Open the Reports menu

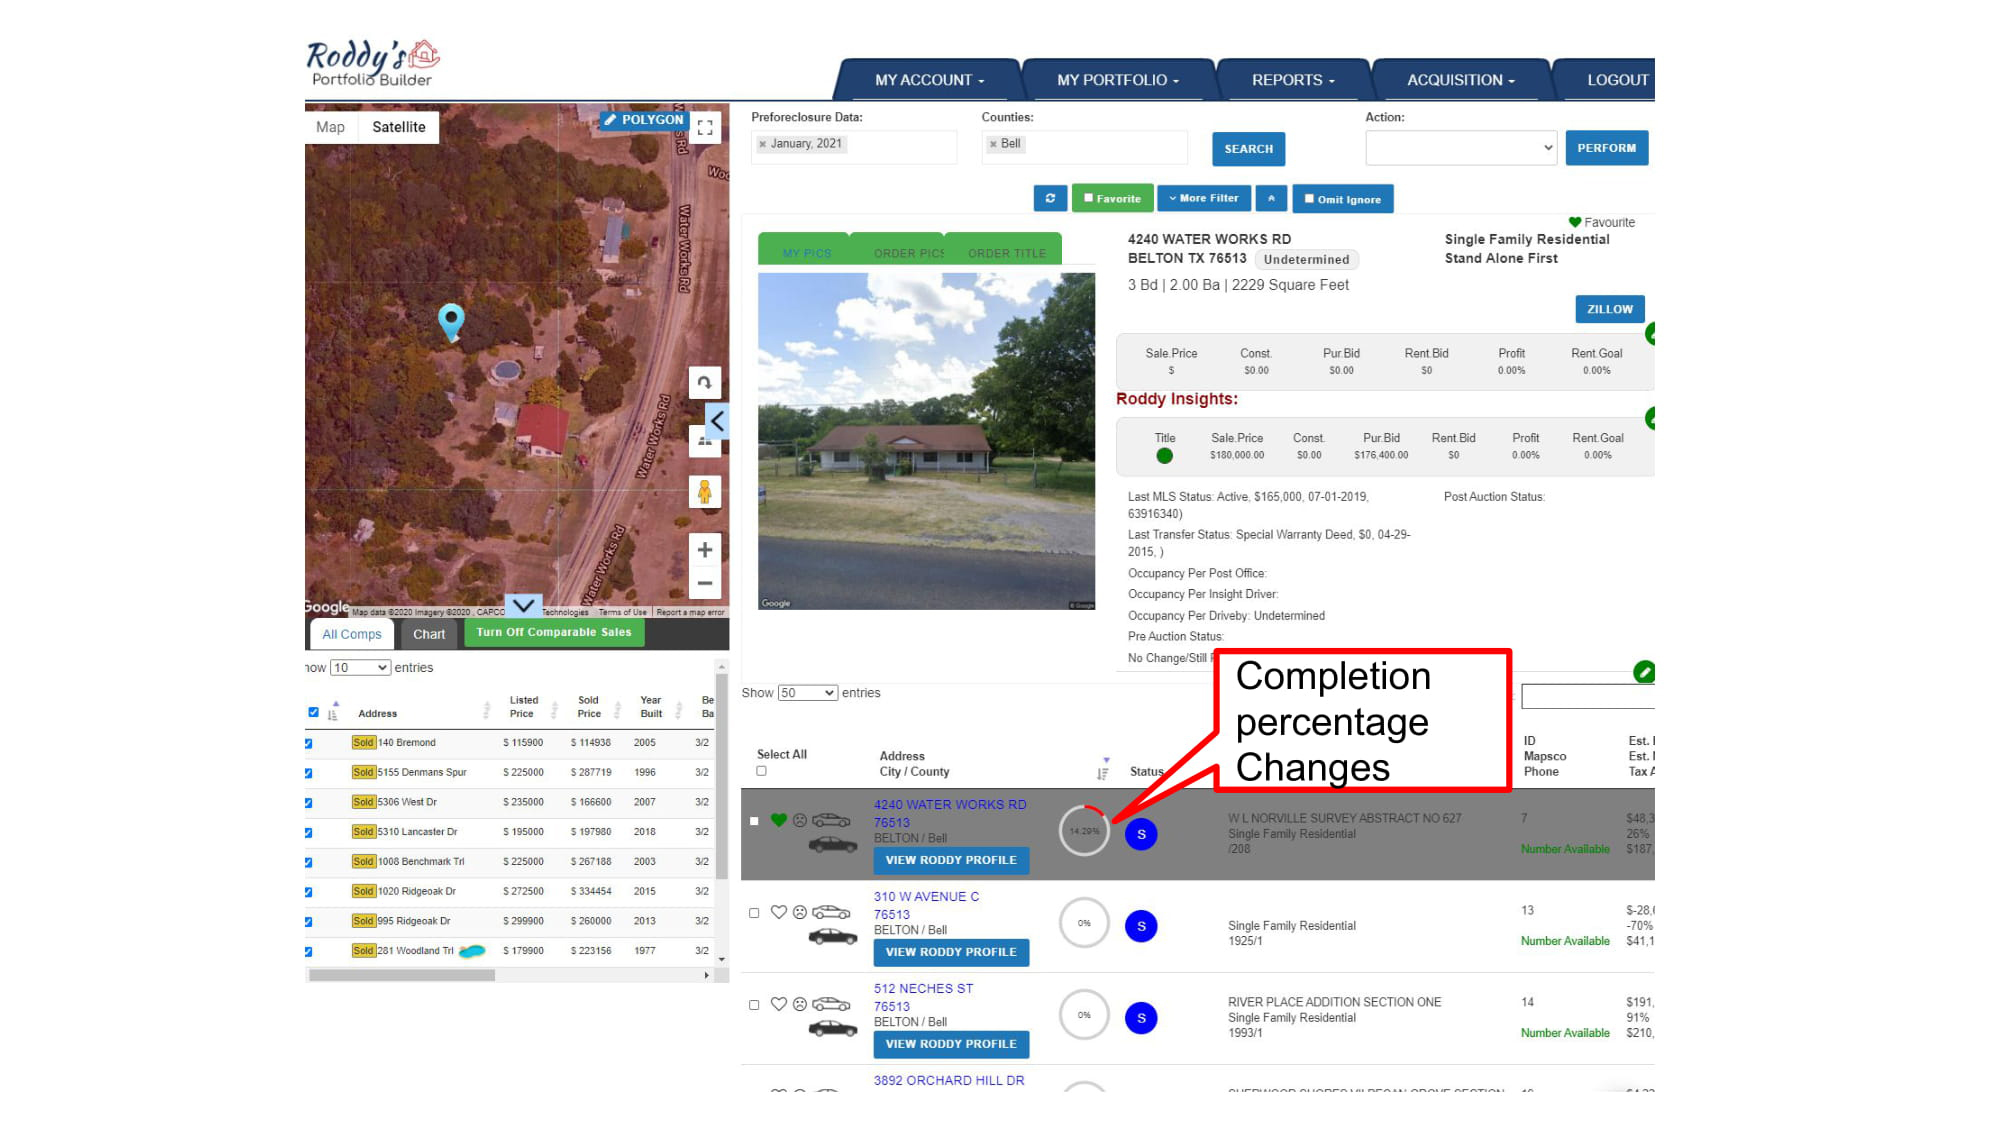coord(1293,80)
